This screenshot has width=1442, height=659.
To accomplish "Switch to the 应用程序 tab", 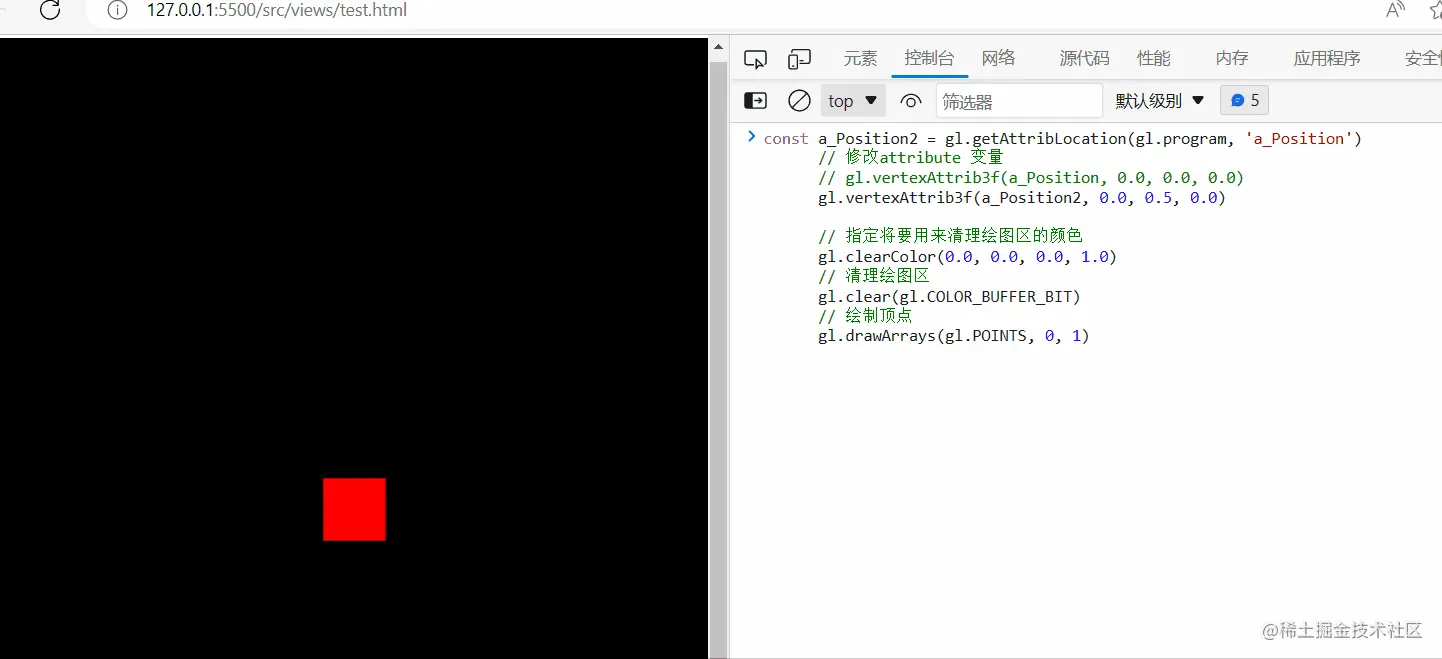I will 1327,58.
